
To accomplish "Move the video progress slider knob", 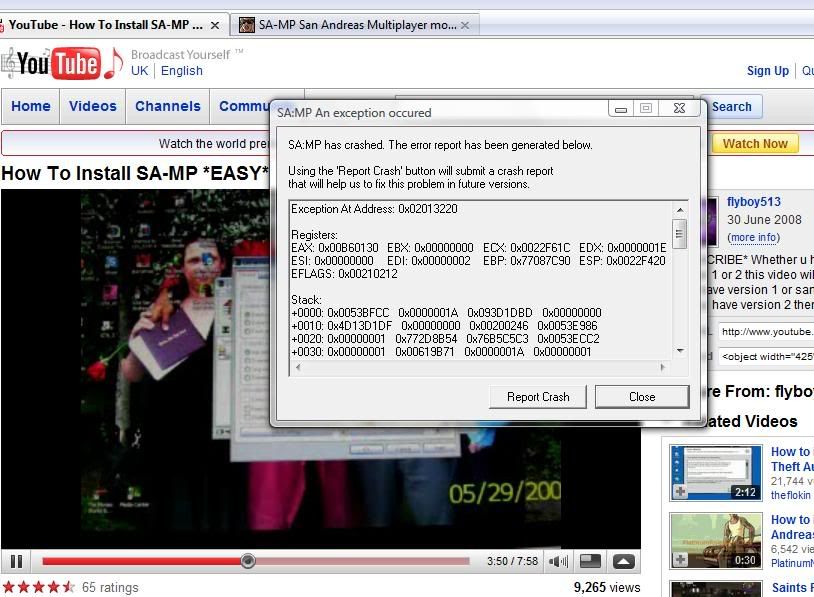I will click(248, 561).
